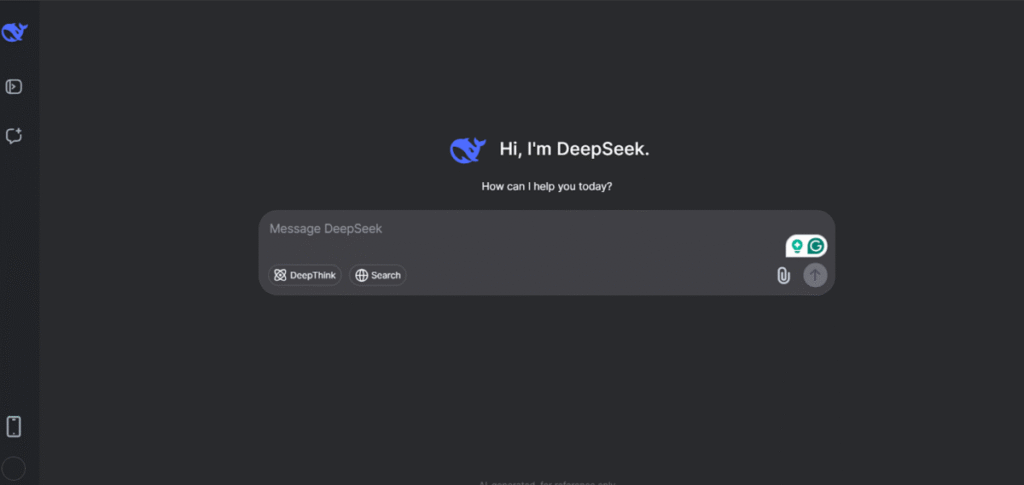Toggle web Search mode
This screenshot has height=485, width=1024.
coord(377,275)
